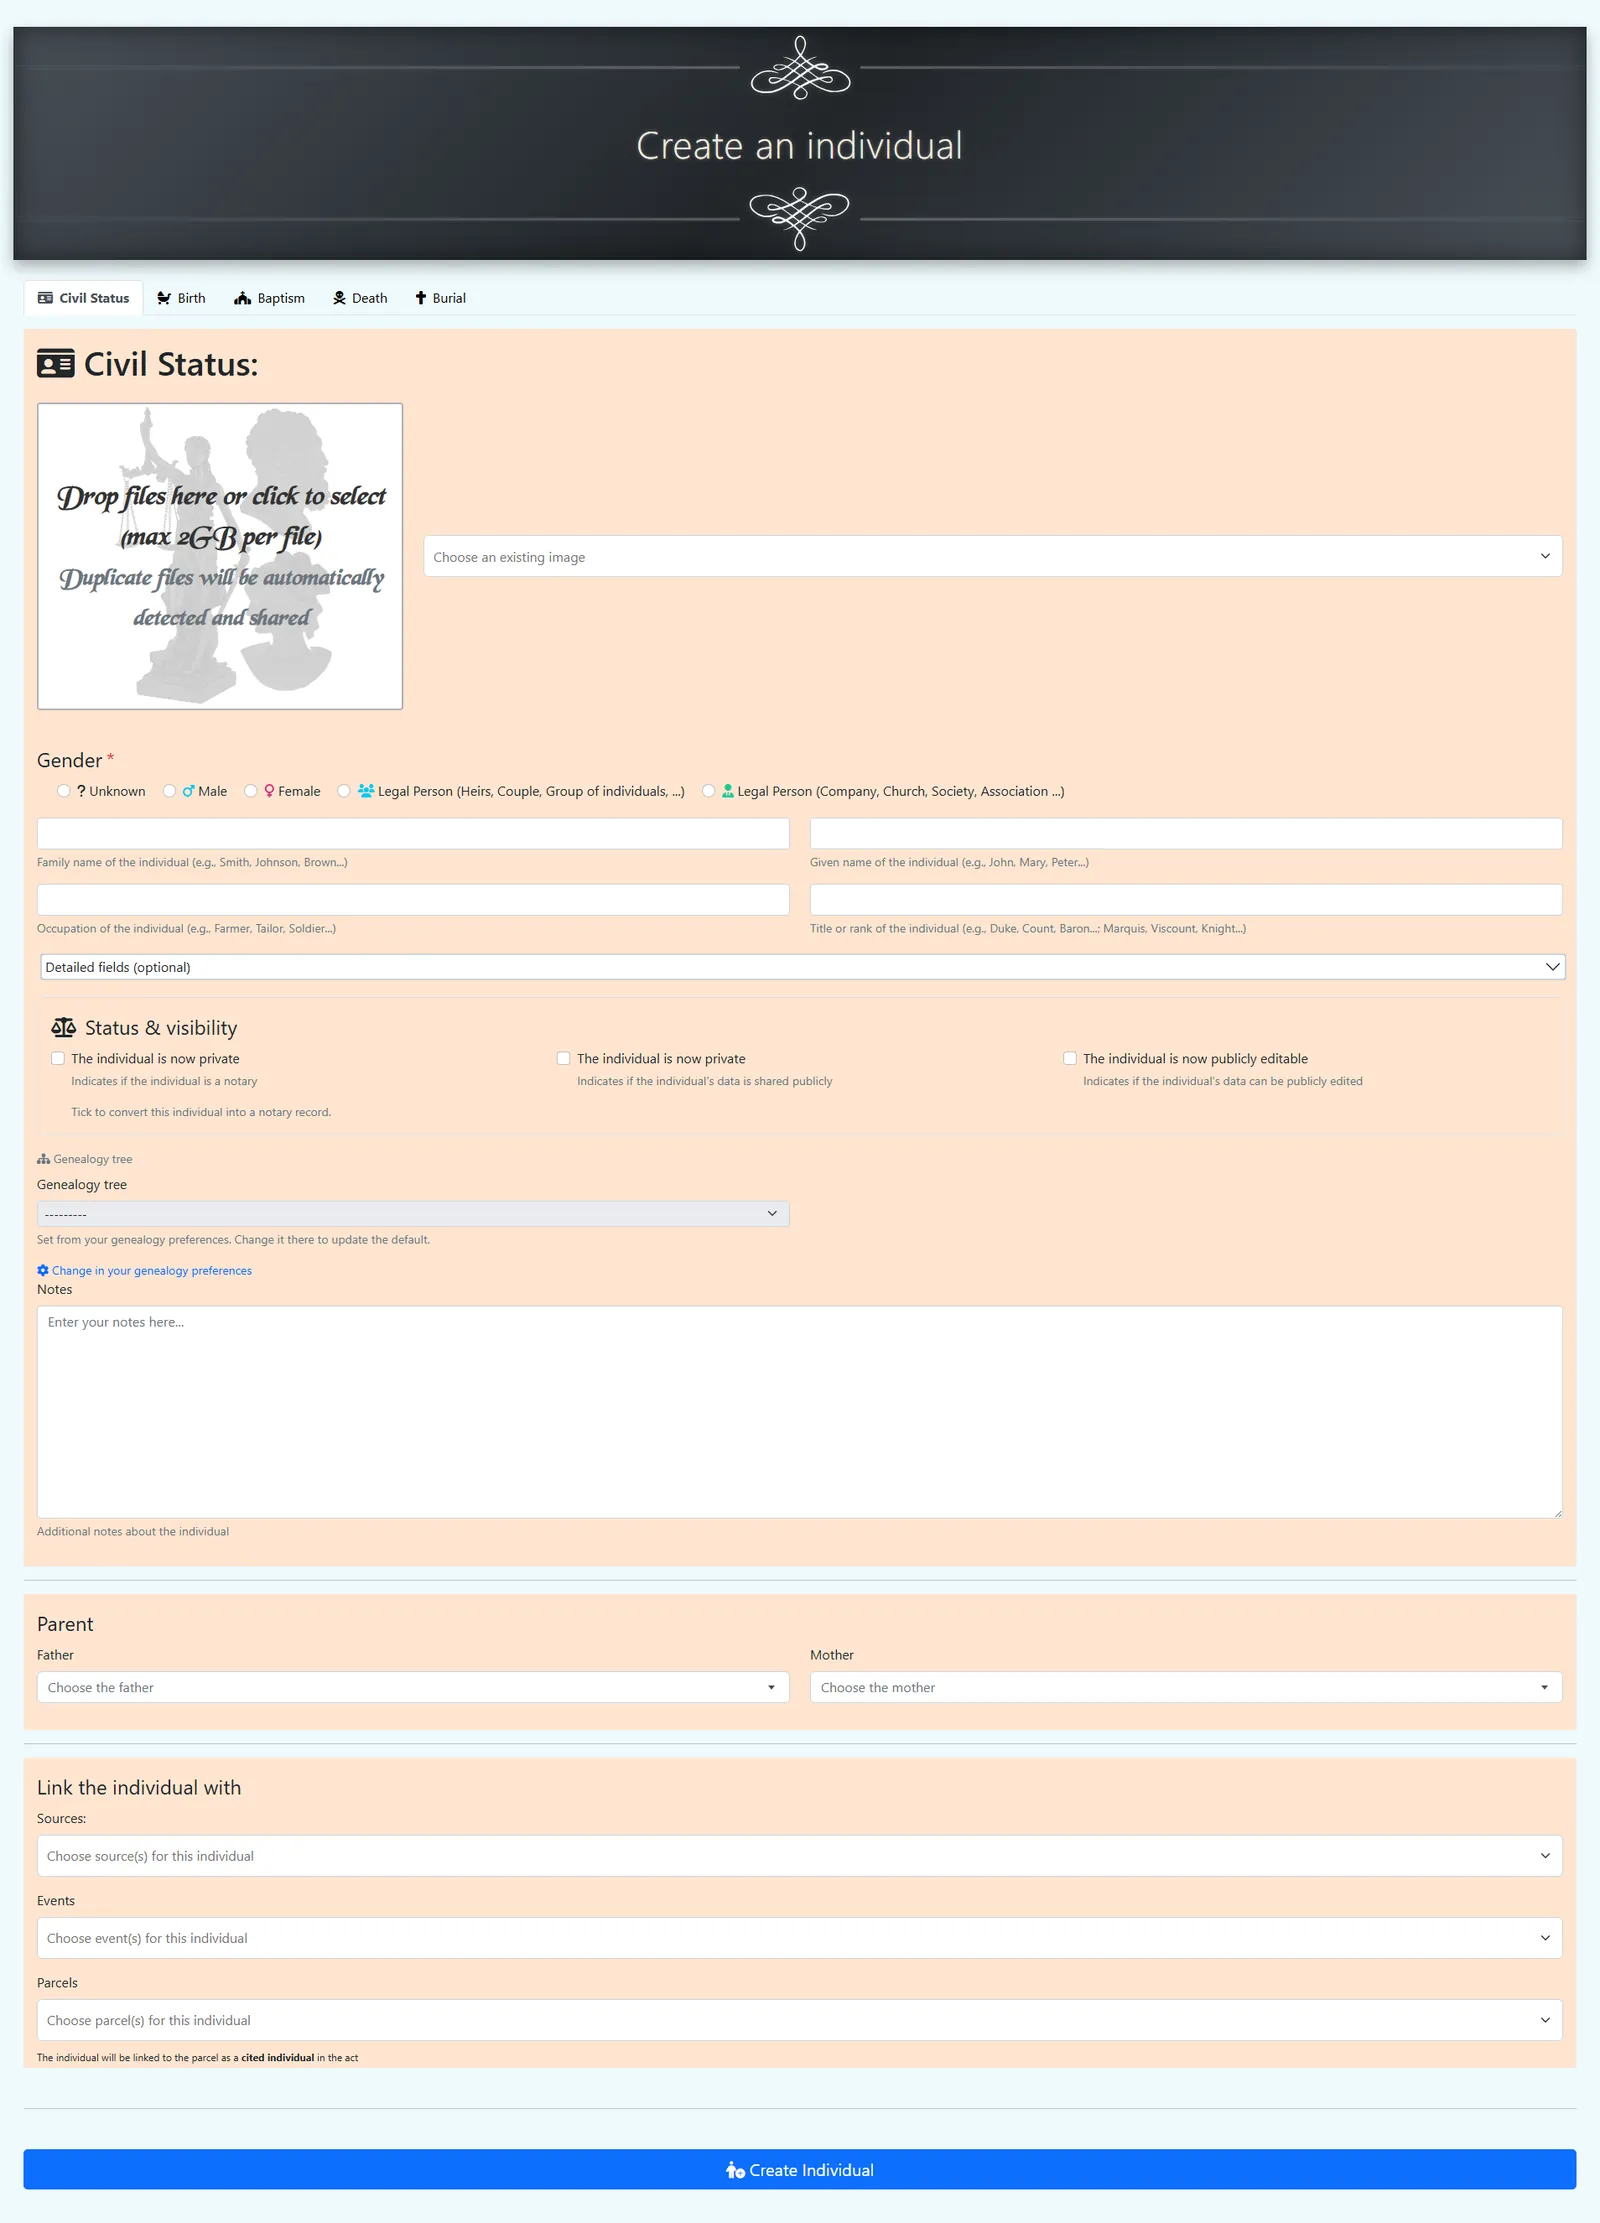Open the Civil Status tab
Screen dimensions: 1600x2223
[x=84, y=298]
